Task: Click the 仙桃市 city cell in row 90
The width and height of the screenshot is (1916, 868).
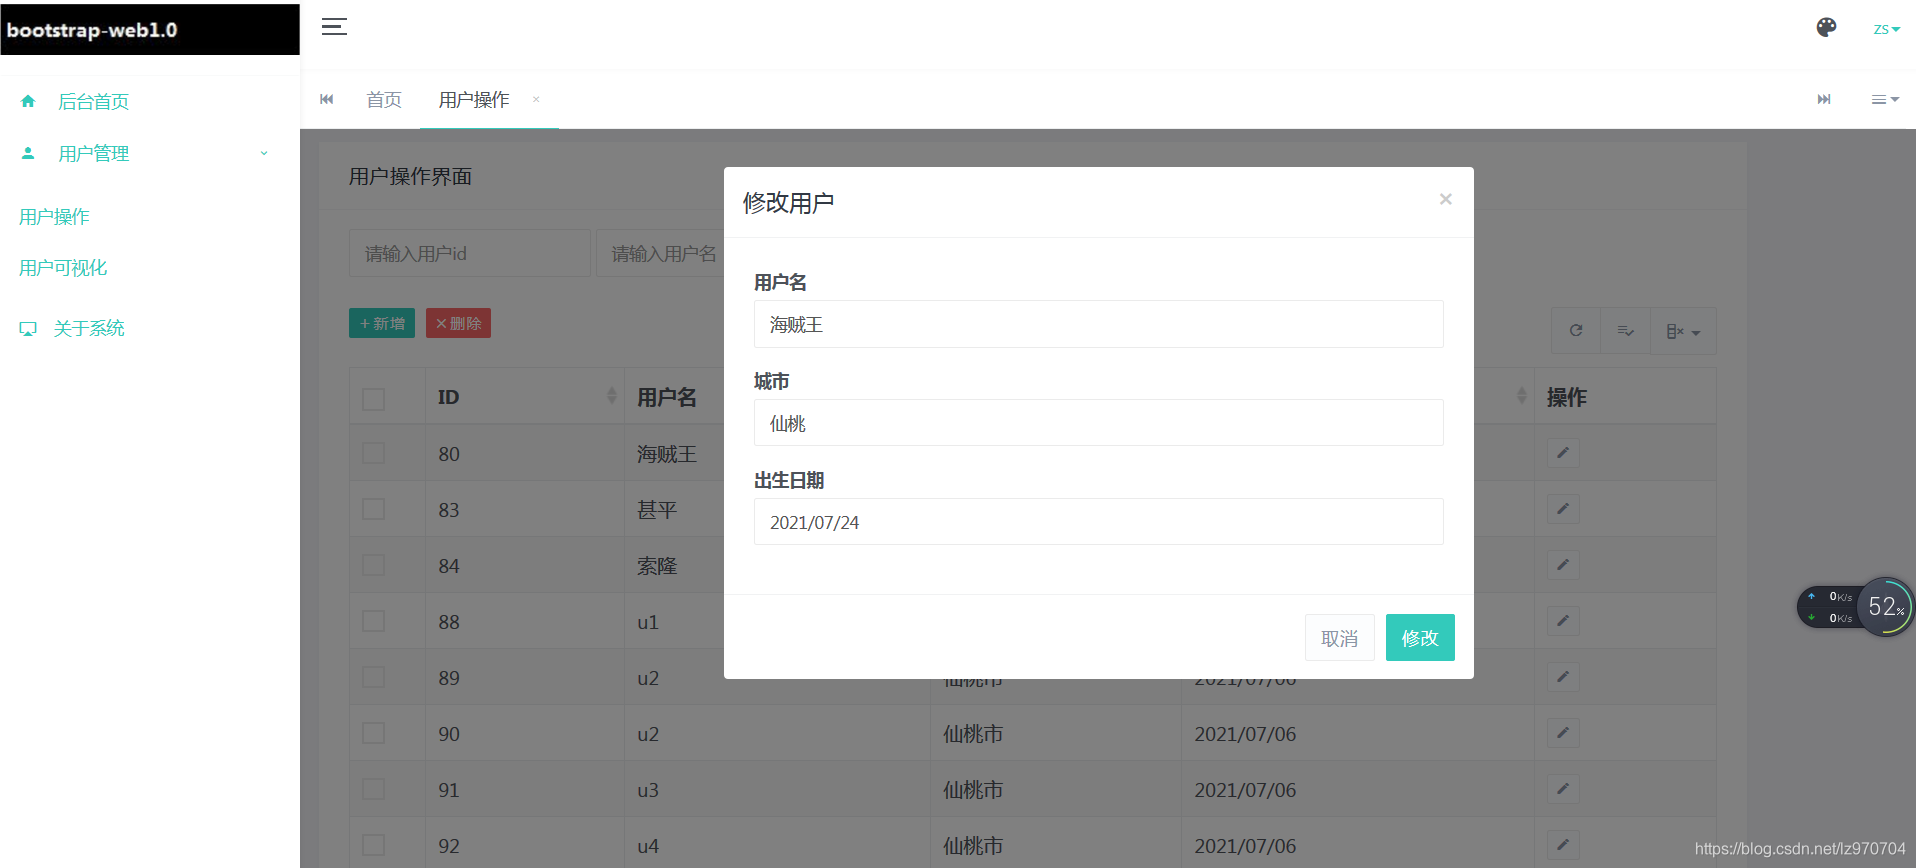Action: pos(973,734)
